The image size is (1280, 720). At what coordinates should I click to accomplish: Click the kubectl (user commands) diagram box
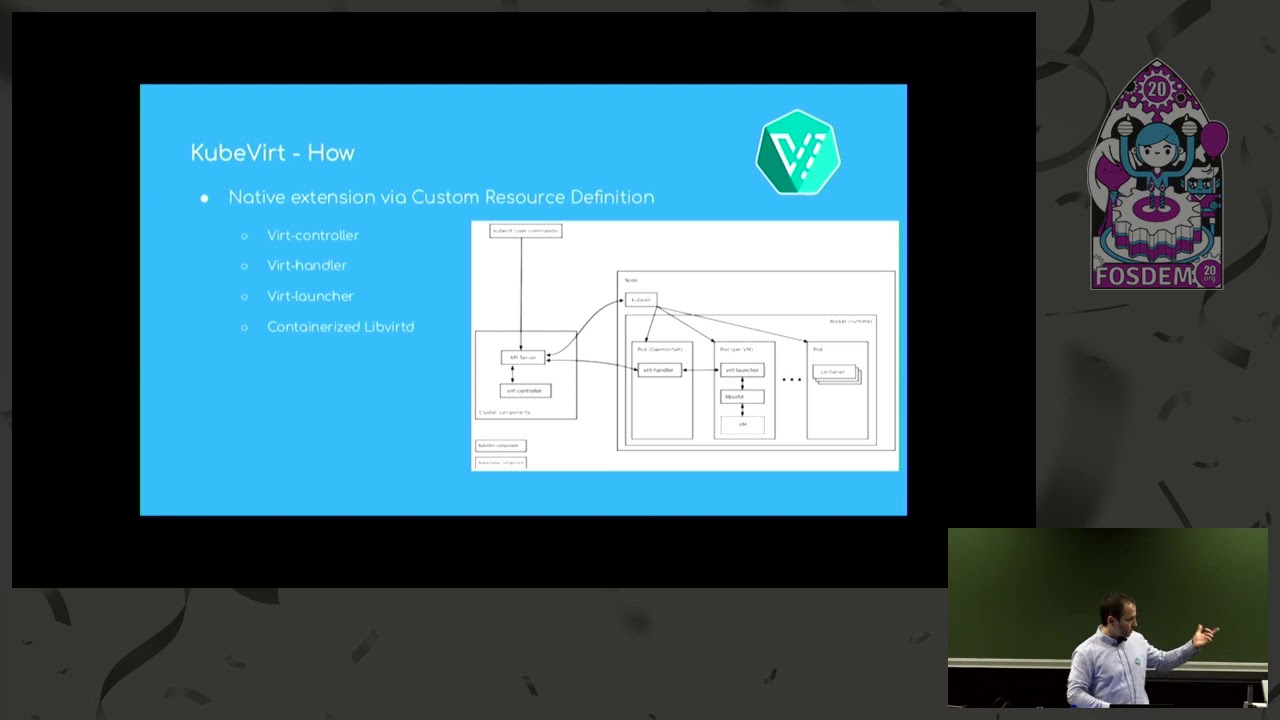(526, 231)
